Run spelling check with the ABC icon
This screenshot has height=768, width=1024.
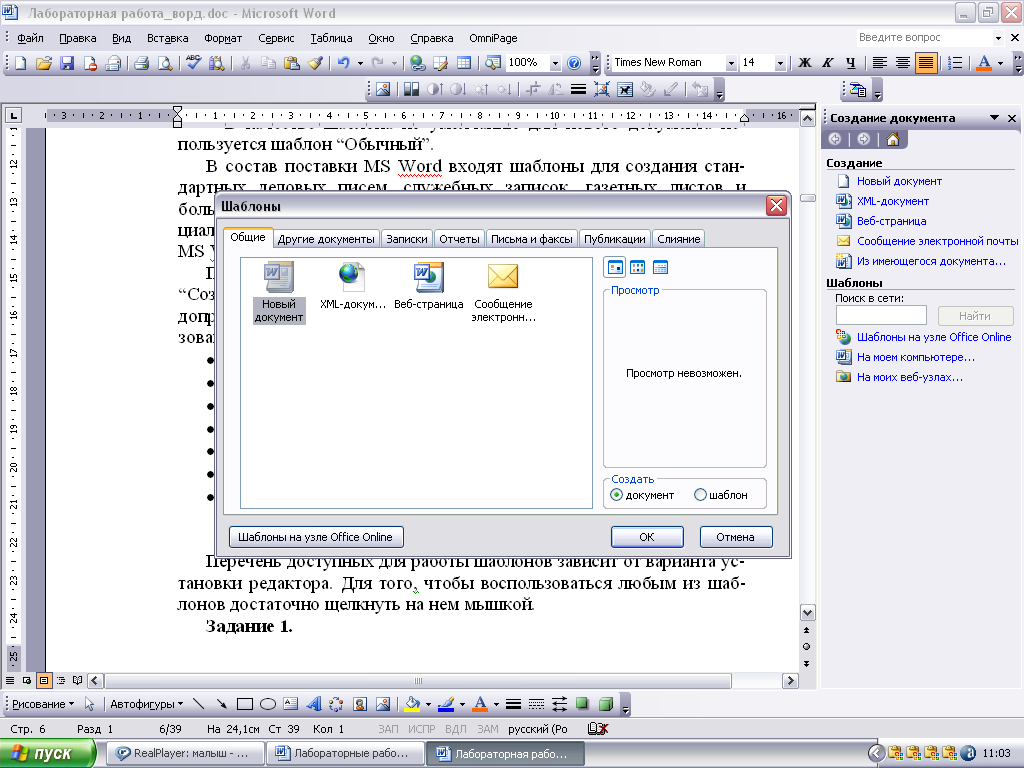click(x=193, y=63)
